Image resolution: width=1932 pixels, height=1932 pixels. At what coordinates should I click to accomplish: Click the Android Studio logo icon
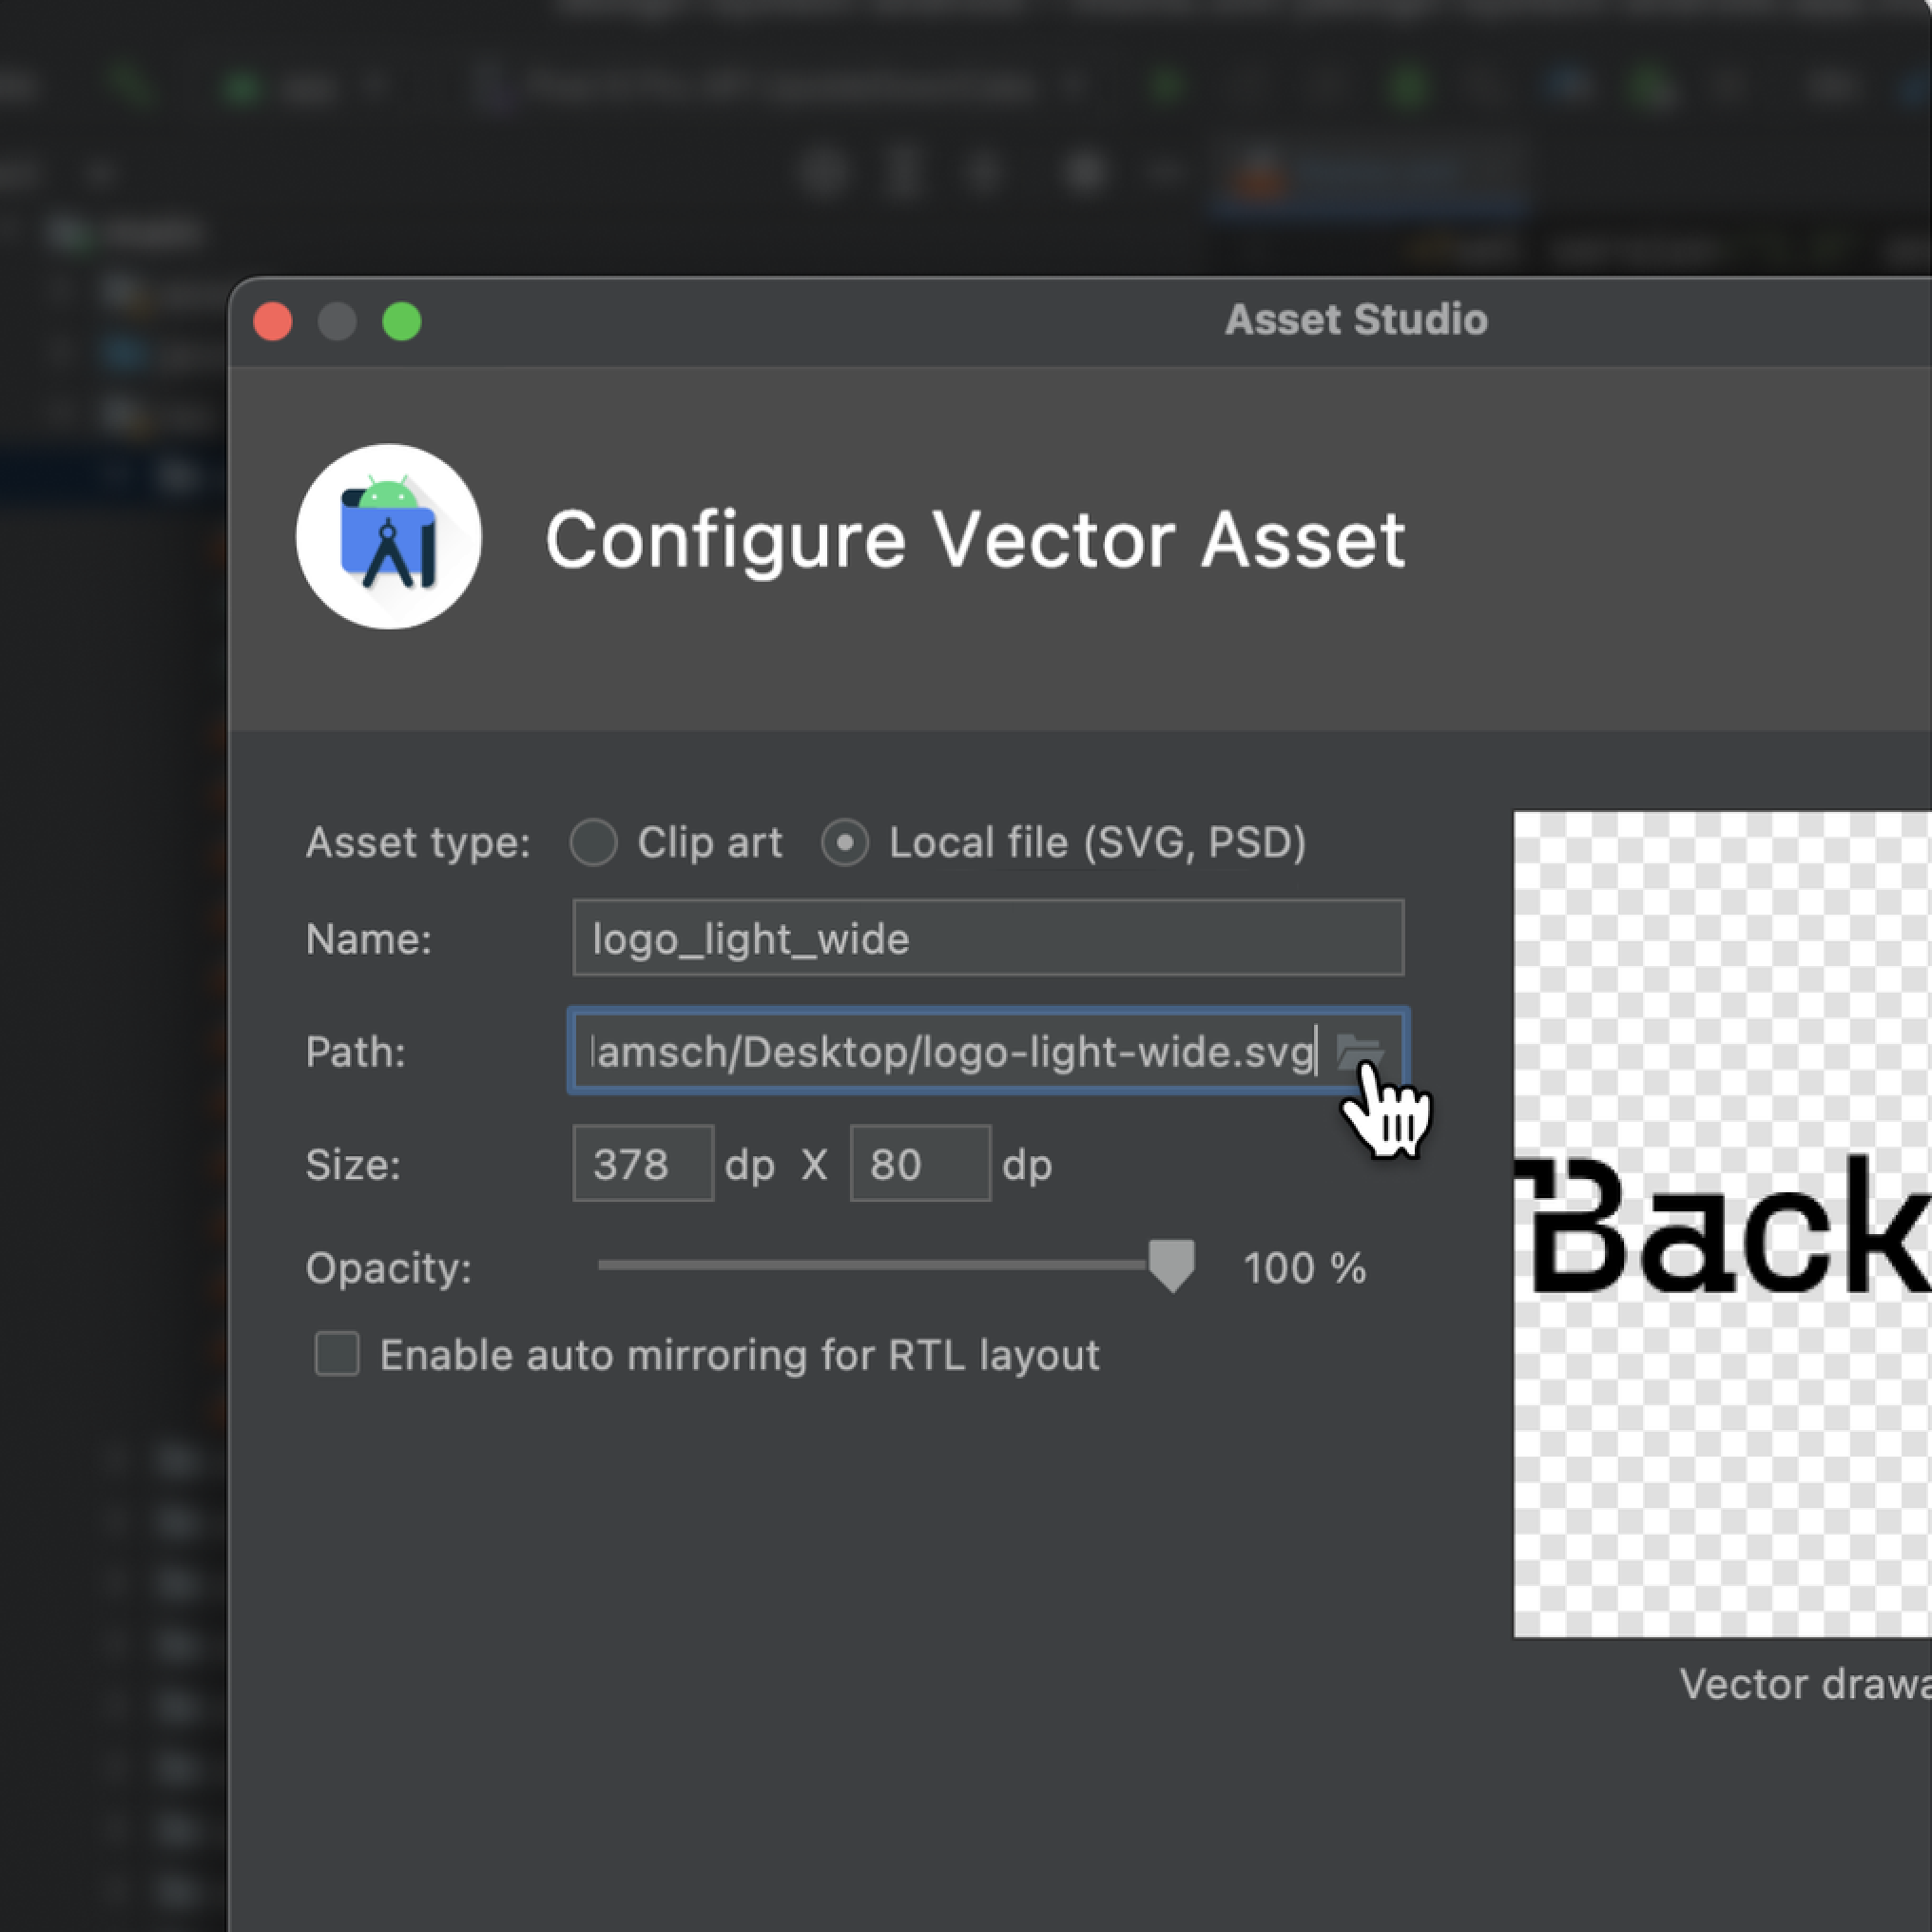click(x=389, y=537)
